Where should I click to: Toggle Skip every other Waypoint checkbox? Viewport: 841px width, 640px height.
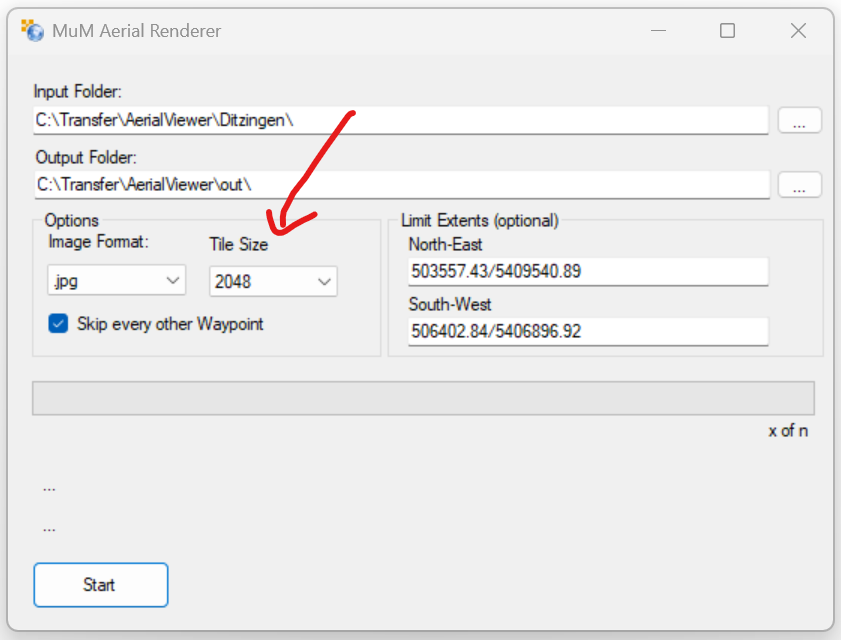coord(59,324)
